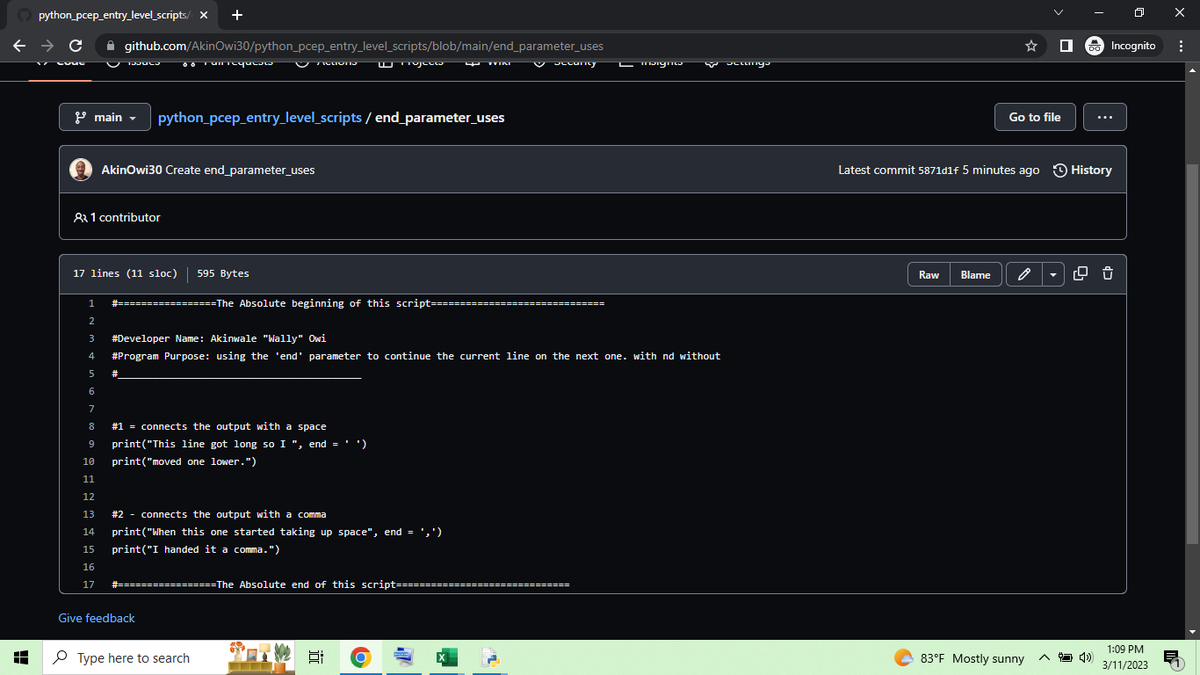Open the main branch selector
Screen dimensions: 1200x675
pyautogui.click(x=104, y=116)
